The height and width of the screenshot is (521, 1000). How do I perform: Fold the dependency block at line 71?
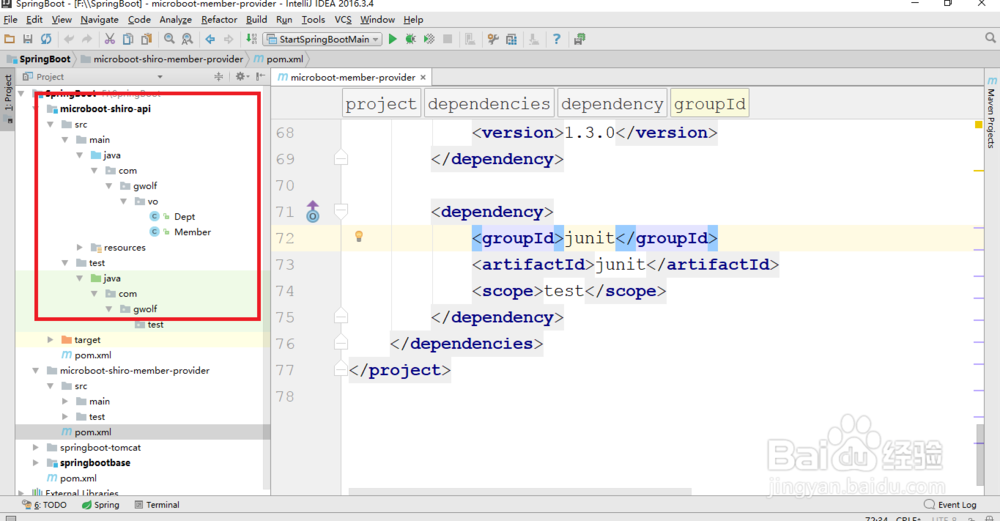341,210
